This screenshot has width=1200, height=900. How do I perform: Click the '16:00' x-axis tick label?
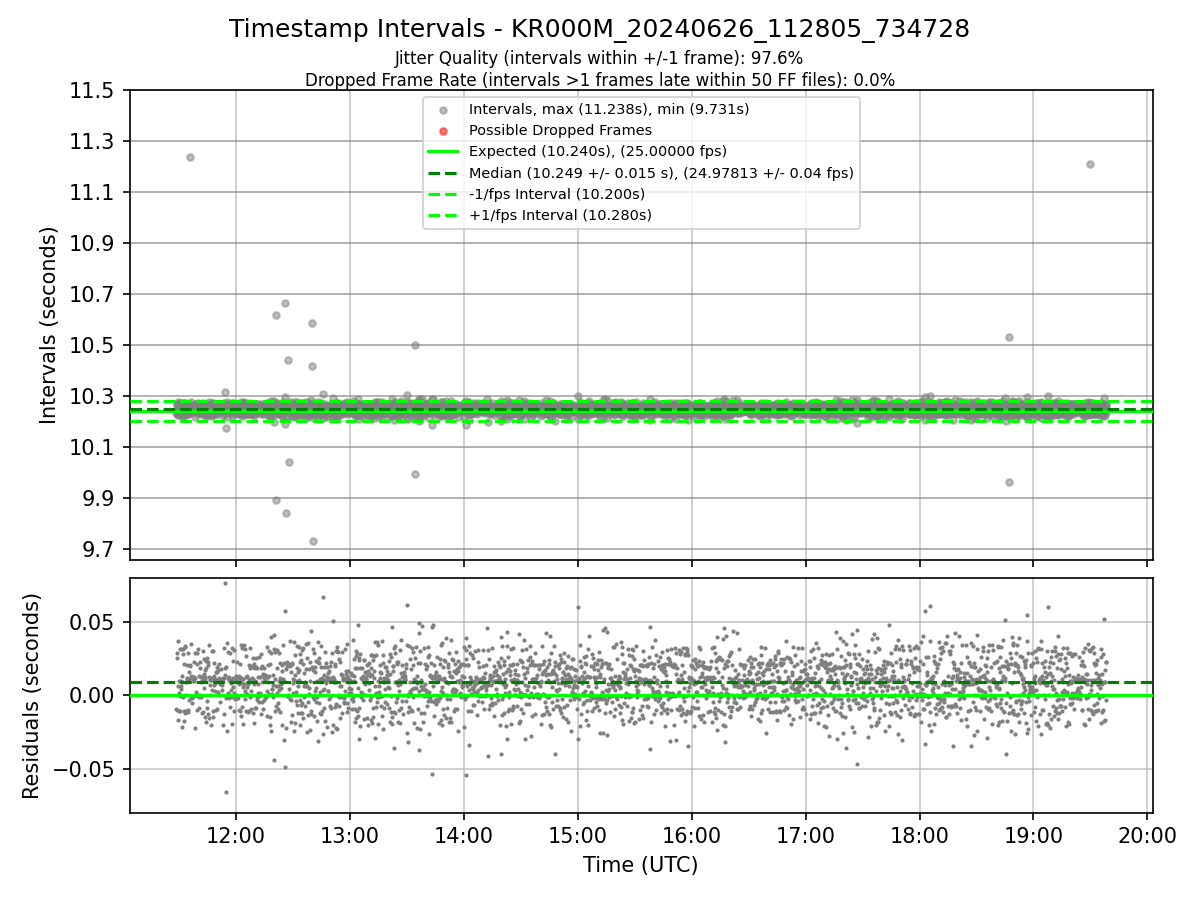(x=692, y=835)
